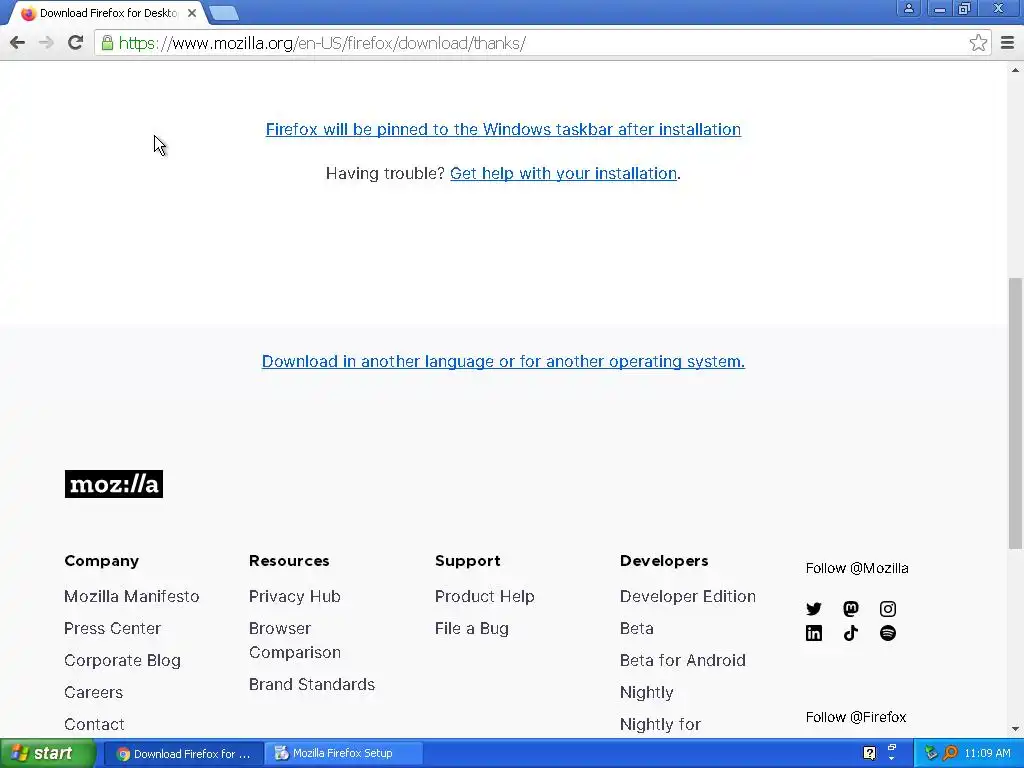Close the Download Firefox tab
Image resolution: width=1024 pixels, height=768 pixels.
(192, 12)
